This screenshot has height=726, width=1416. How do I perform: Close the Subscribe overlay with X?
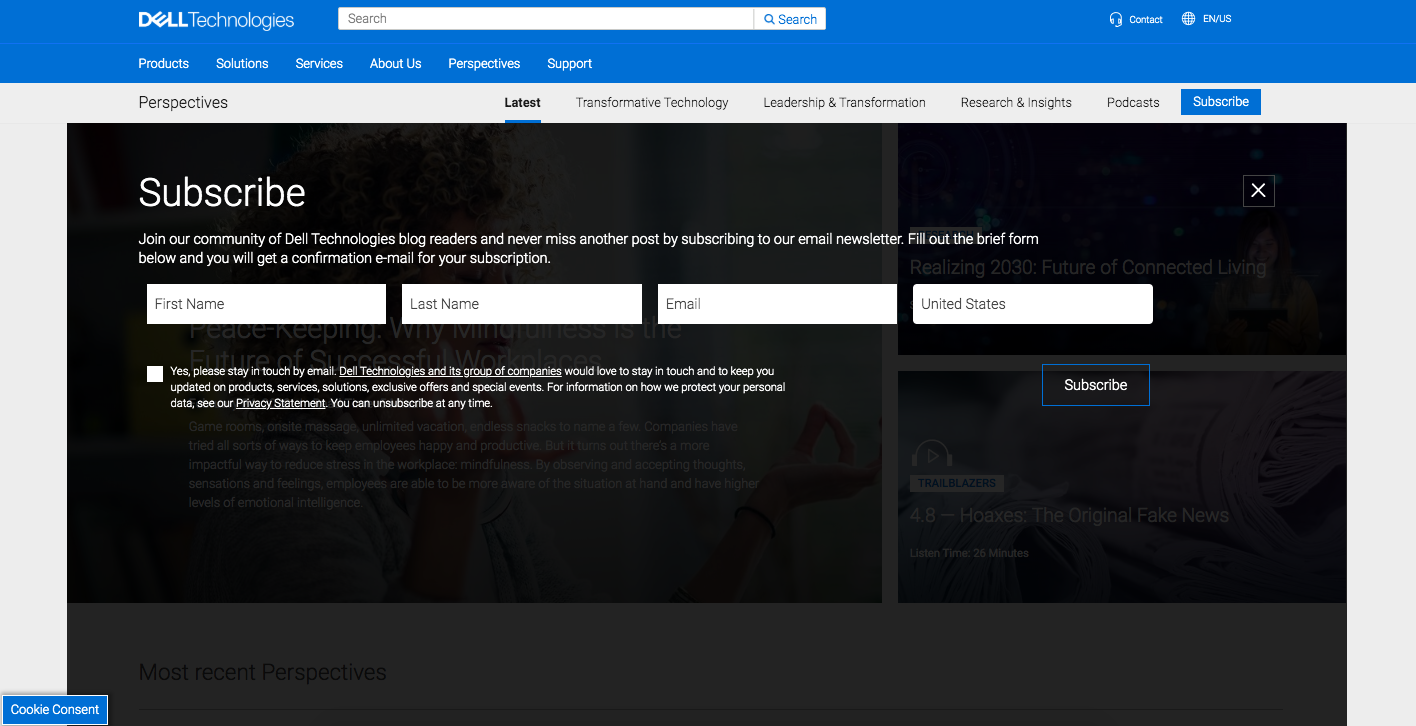click(1258, 190)
